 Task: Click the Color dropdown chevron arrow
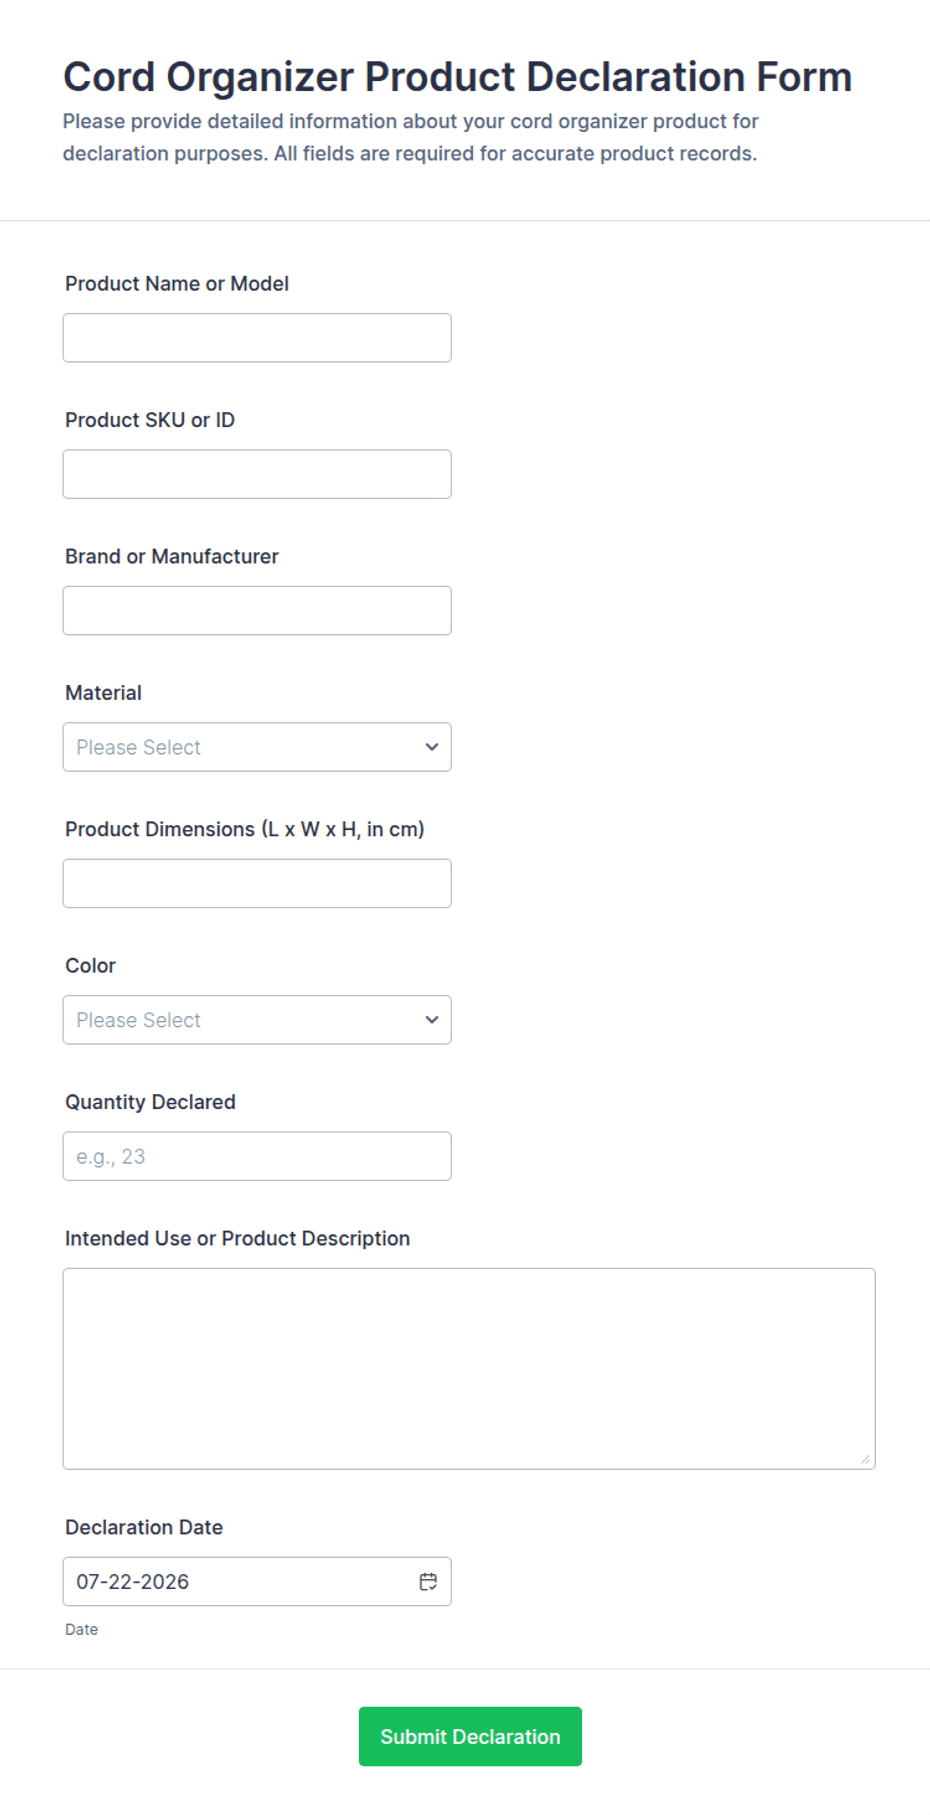[x=432, y=1020]
